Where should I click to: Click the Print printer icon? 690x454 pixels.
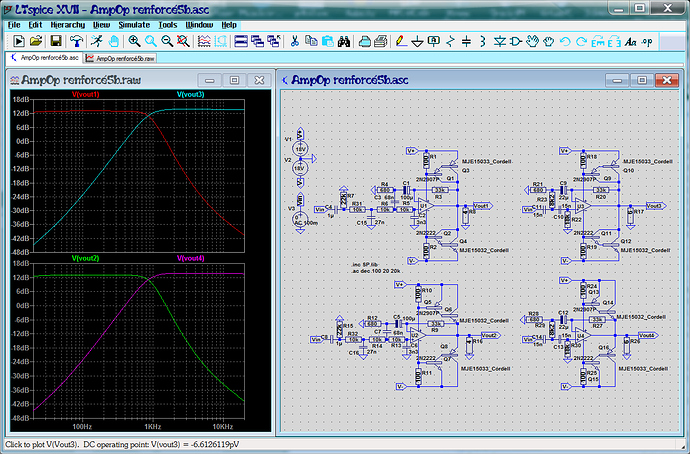coord(364,41)
